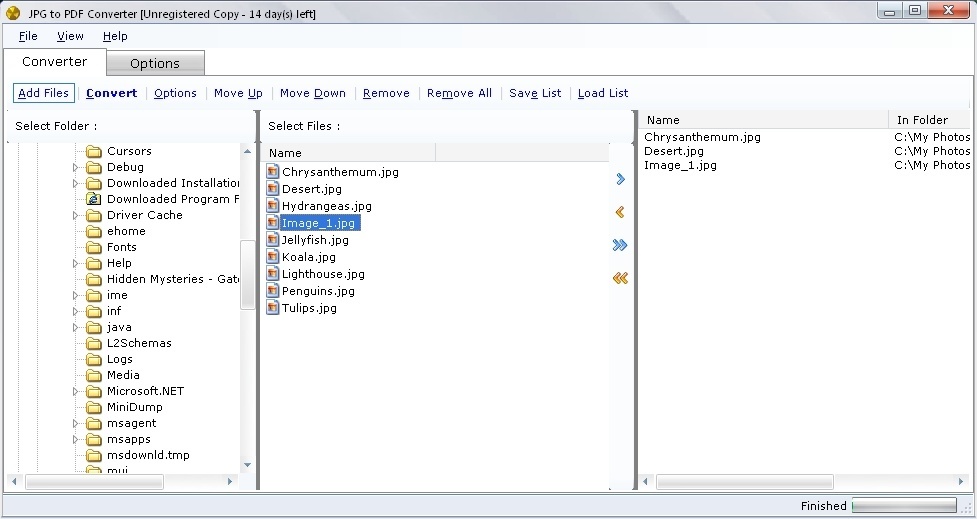Click the Remove All button
This screenshot has height=519, width=977.
459,93
